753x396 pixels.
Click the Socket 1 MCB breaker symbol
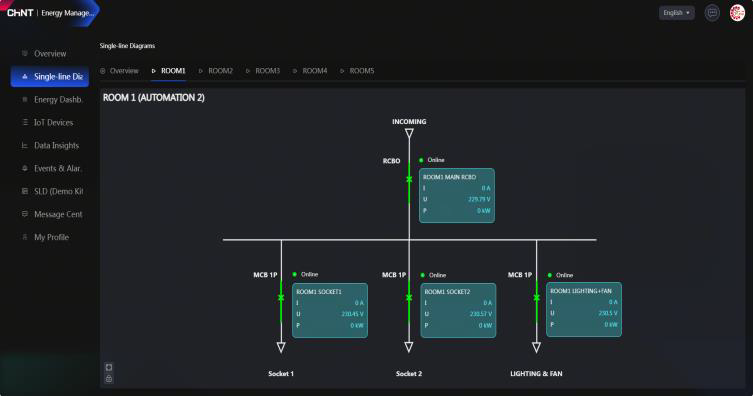[x=281, y=298]
